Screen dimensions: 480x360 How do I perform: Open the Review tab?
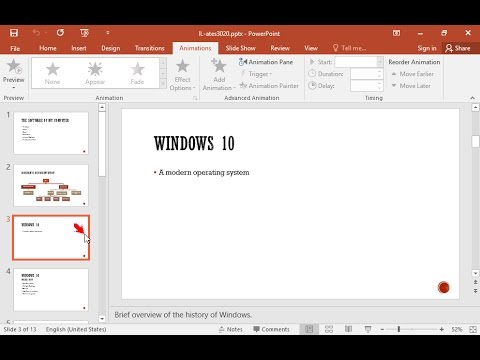[280, 48]
